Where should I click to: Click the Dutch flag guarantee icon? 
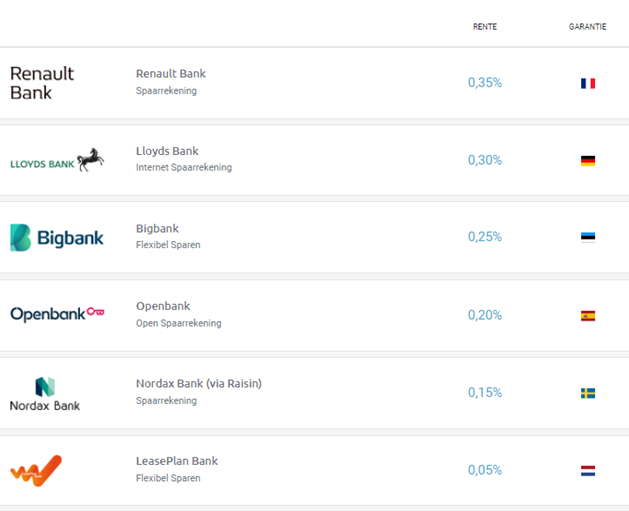(x=588, y=470)
